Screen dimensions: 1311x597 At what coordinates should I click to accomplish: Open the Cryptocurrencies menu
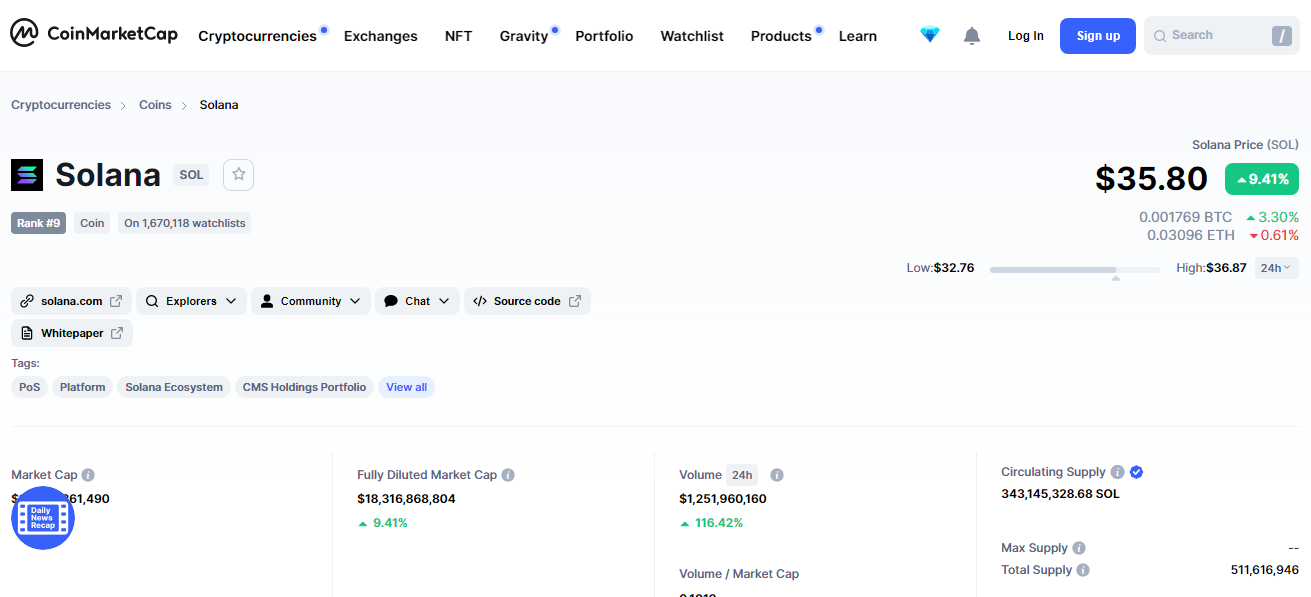tap(257, 36)
